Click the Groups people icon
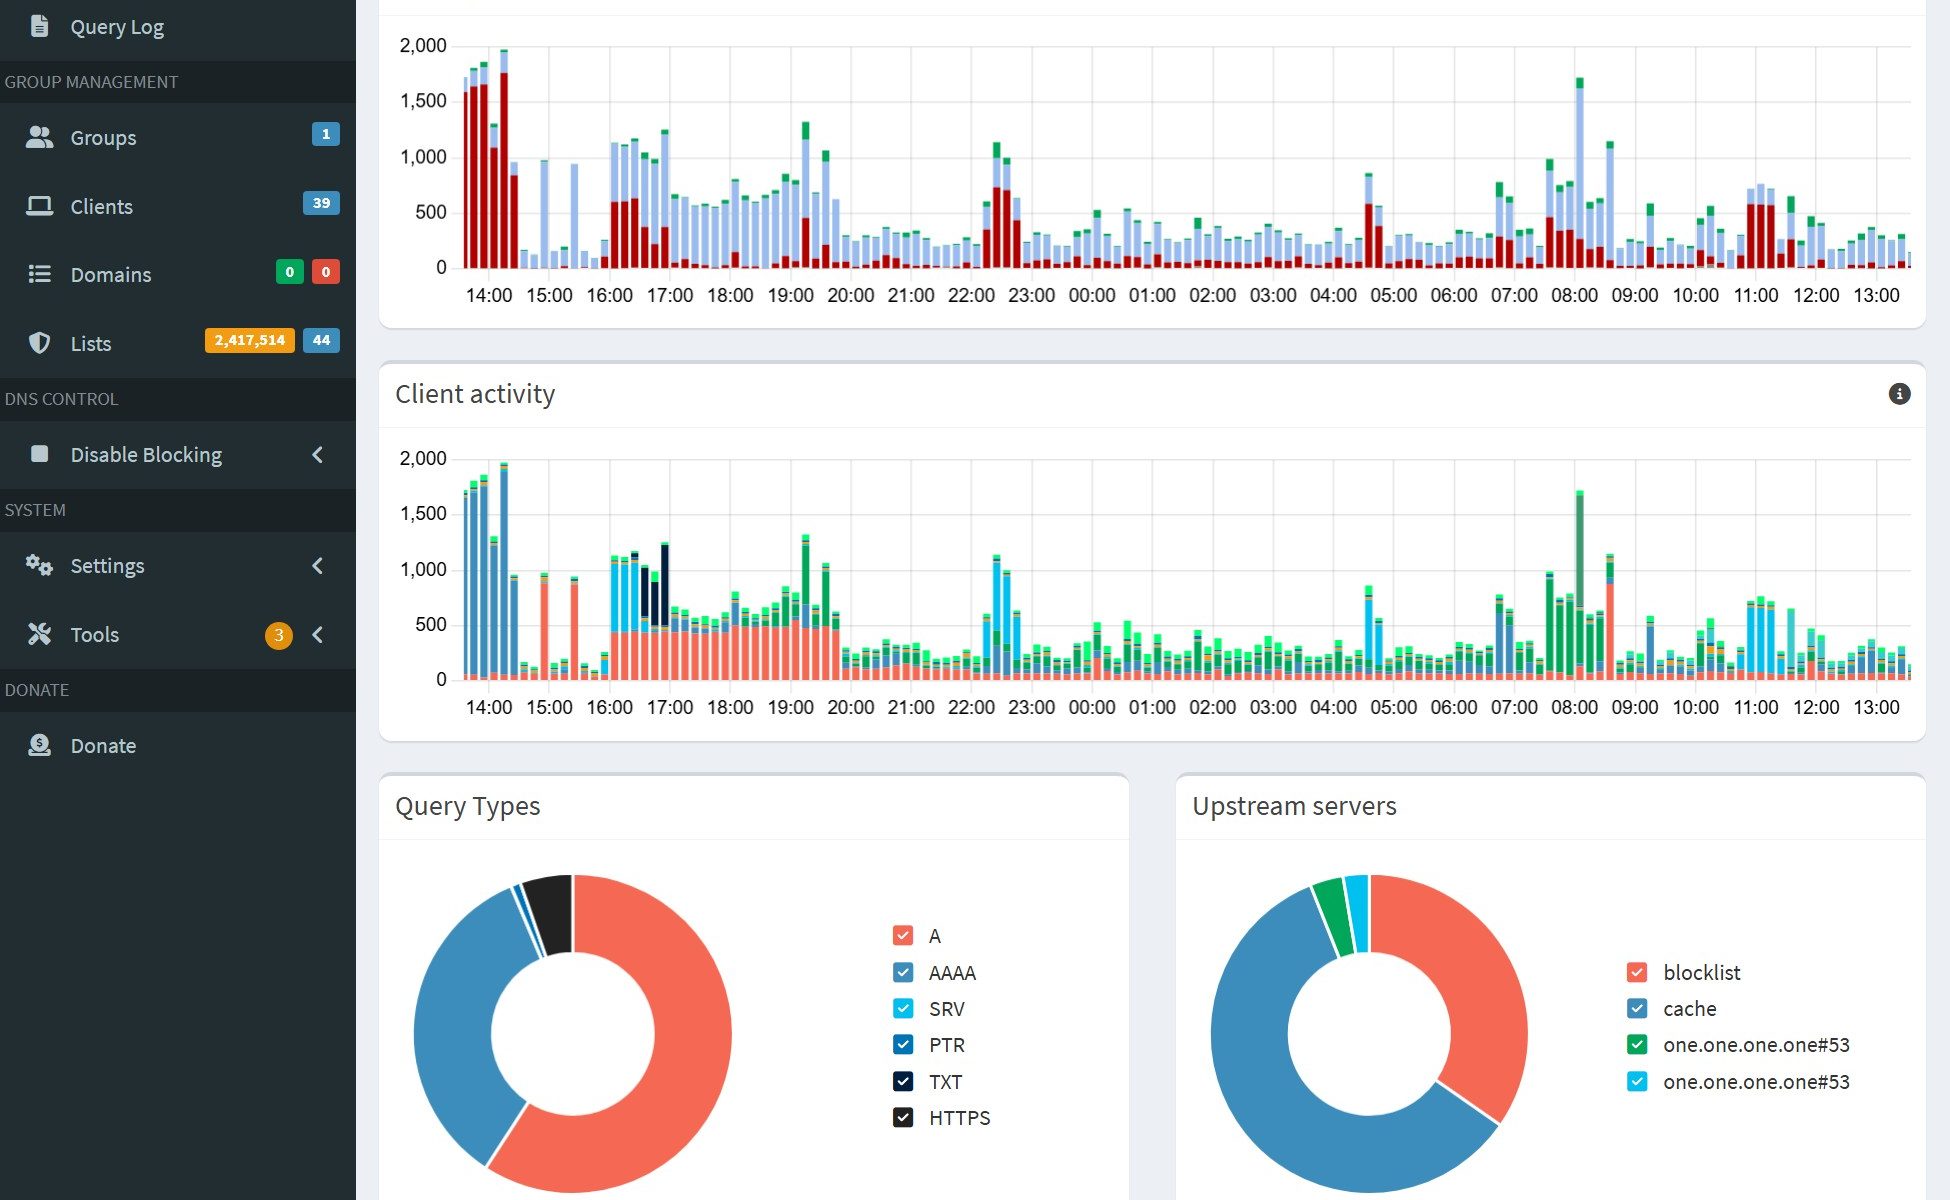Viewport: 1950px width, 1200px height. point(39,137)
